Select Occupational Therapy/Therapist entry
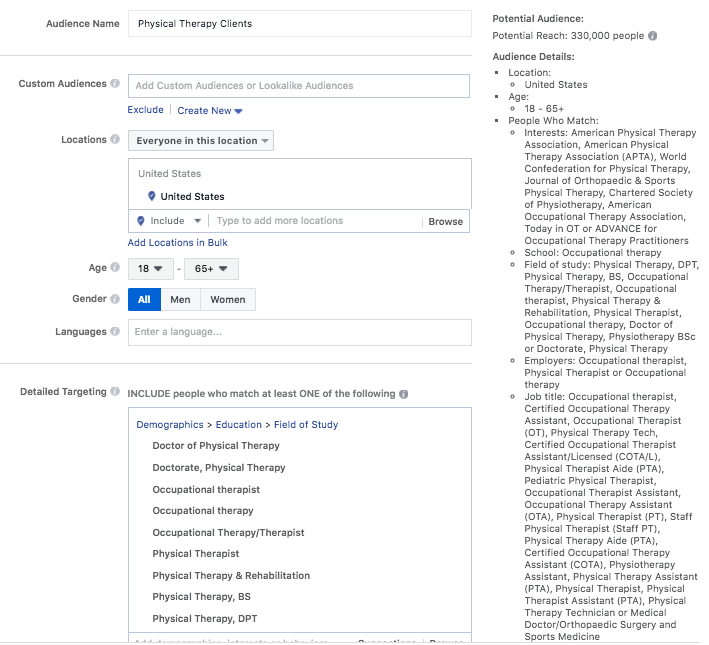Image resolution: width=709 pixels, height=645 pixels. pyautogui.click(x=228, y=533)
